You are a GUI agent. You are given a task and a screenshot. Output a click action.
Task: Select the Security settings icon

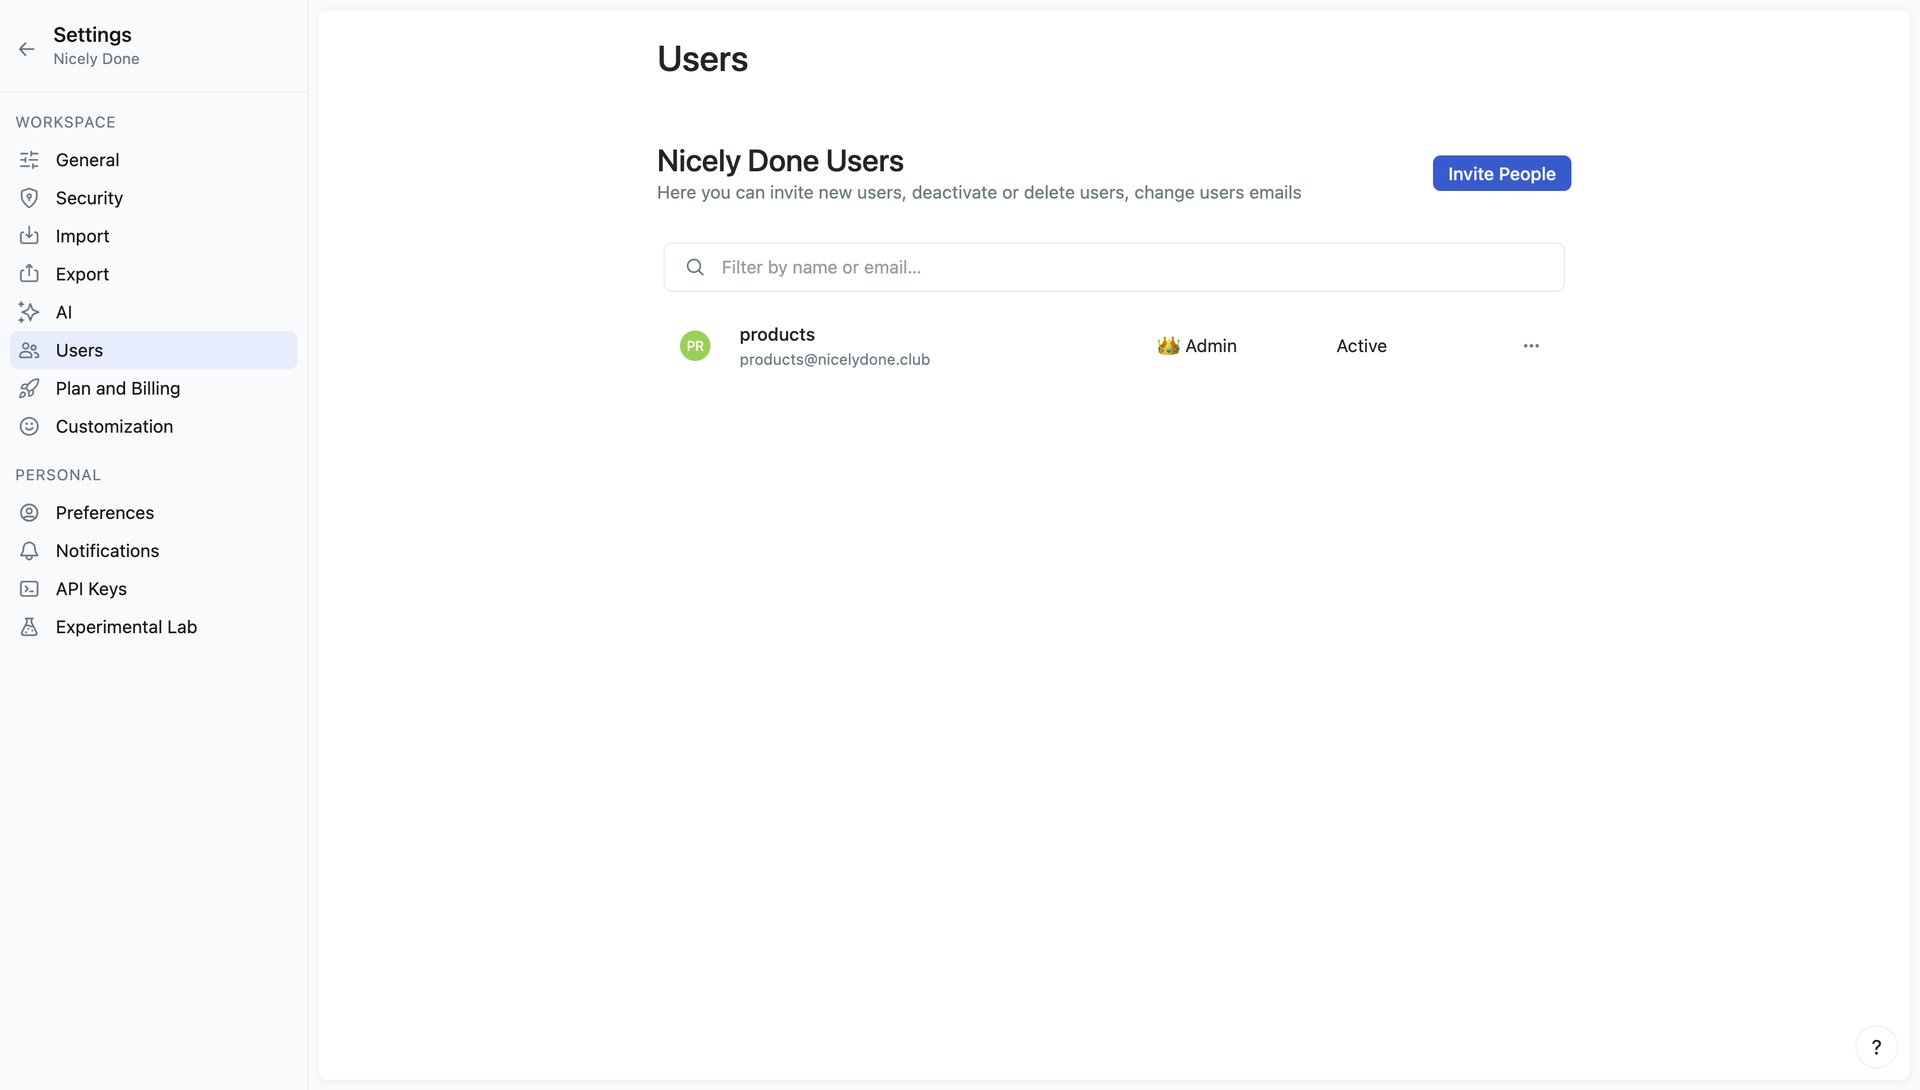tap(29, 197)
